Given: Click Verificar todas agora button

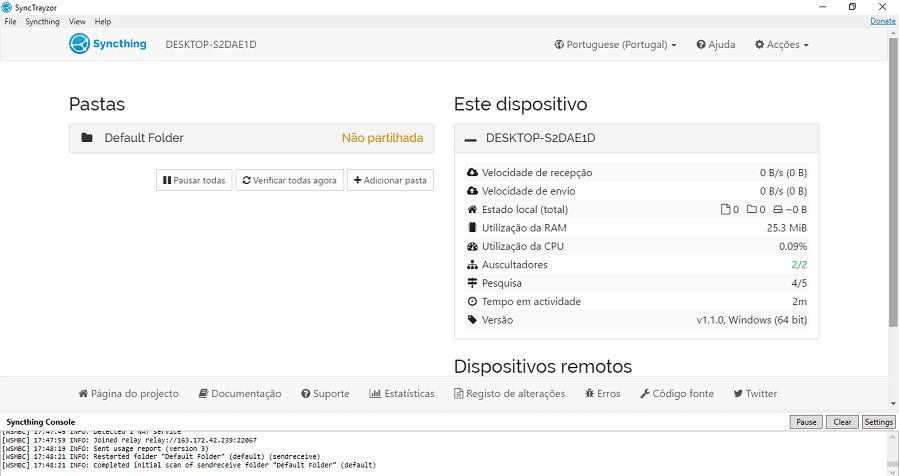Looking at the screenshot, I should [x=290, y=180].
